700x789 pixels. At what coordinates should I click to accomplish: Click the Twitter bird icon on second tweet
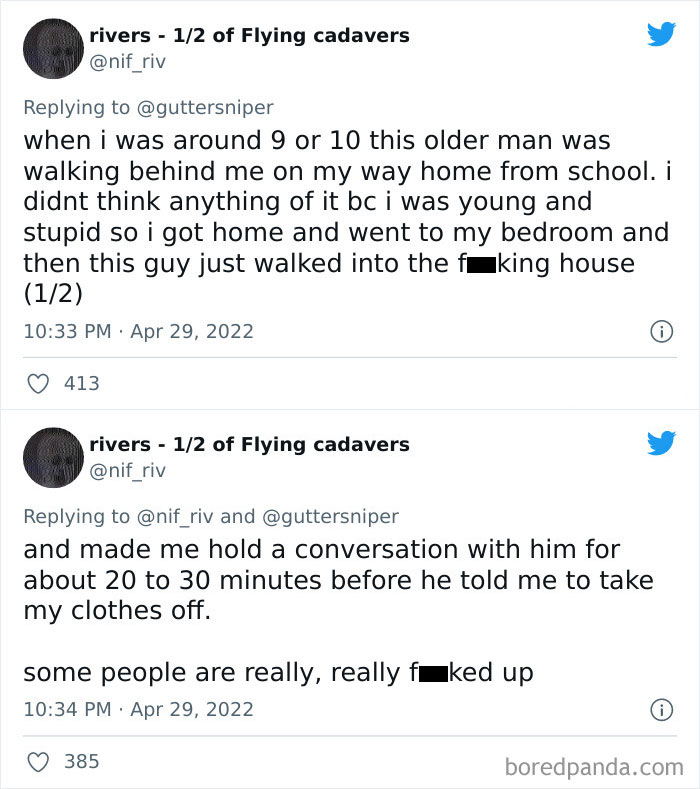[661, 443]
